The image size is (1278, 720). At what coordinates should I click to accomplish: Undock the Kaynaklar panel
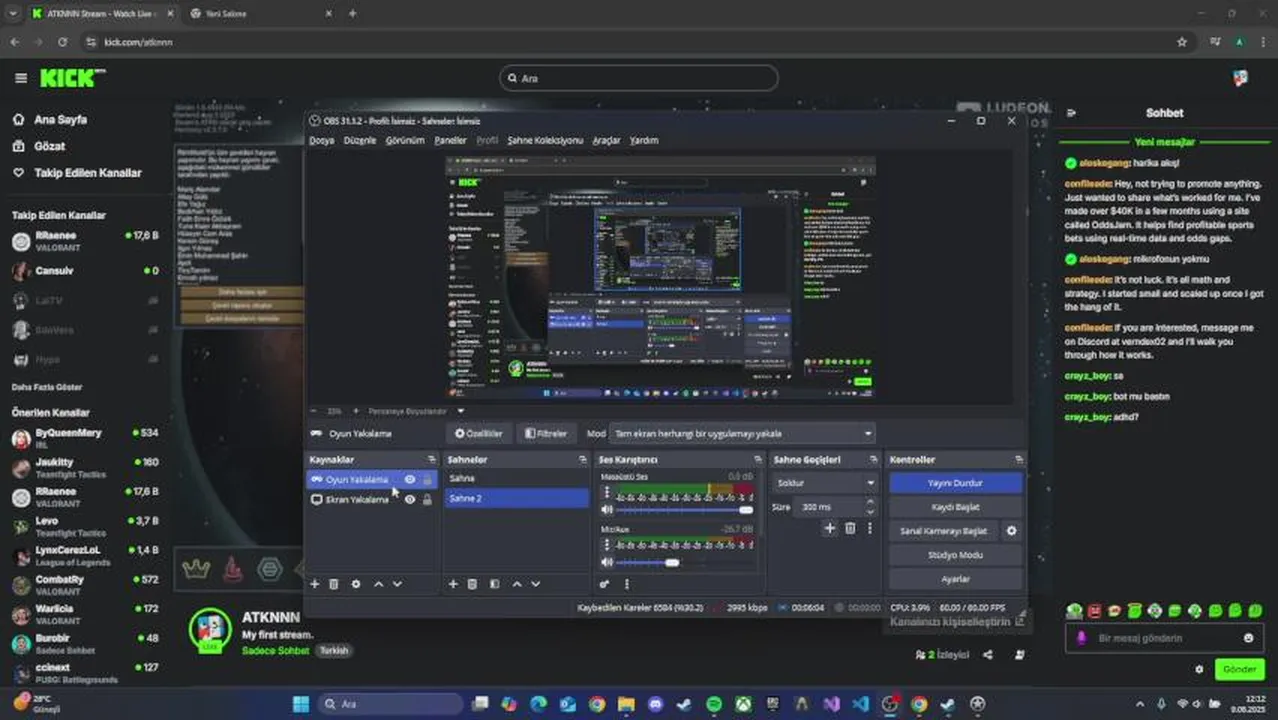[431, 460]
